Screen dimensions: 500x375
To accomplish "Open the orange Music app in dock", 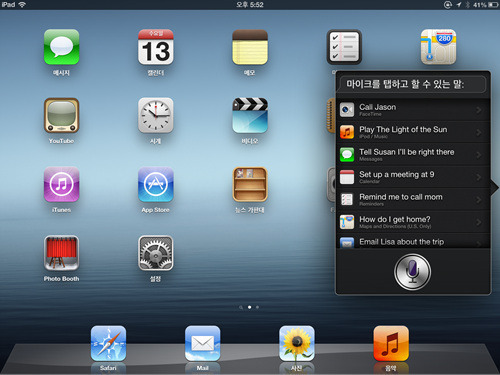I will click(x=391, y=344).
